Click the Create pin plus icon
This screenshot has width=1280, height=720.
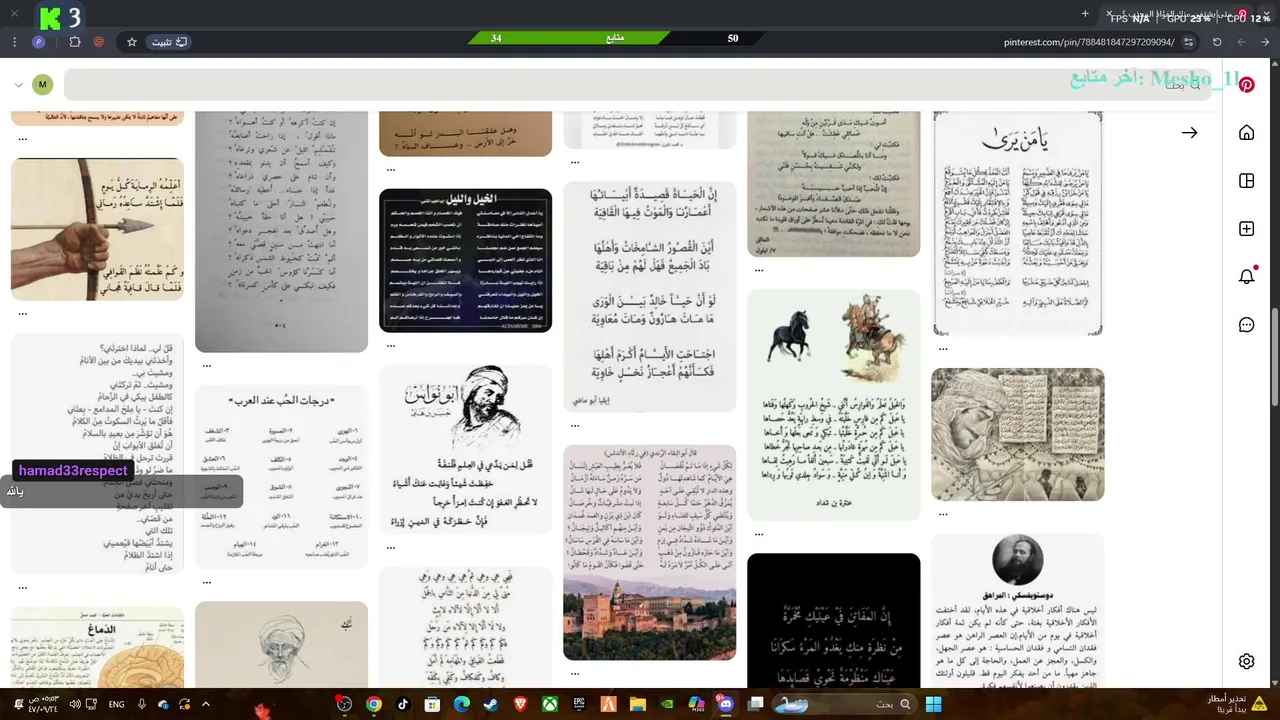click(x=1246, y=229)
